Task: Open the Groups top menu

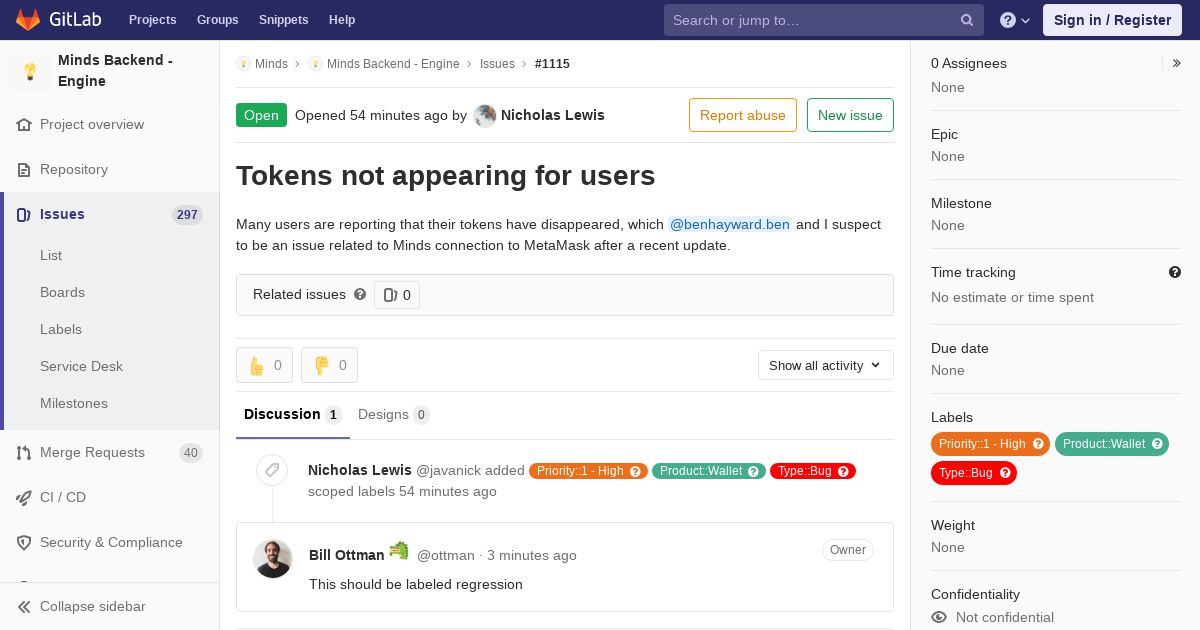Action: [218, 20]
